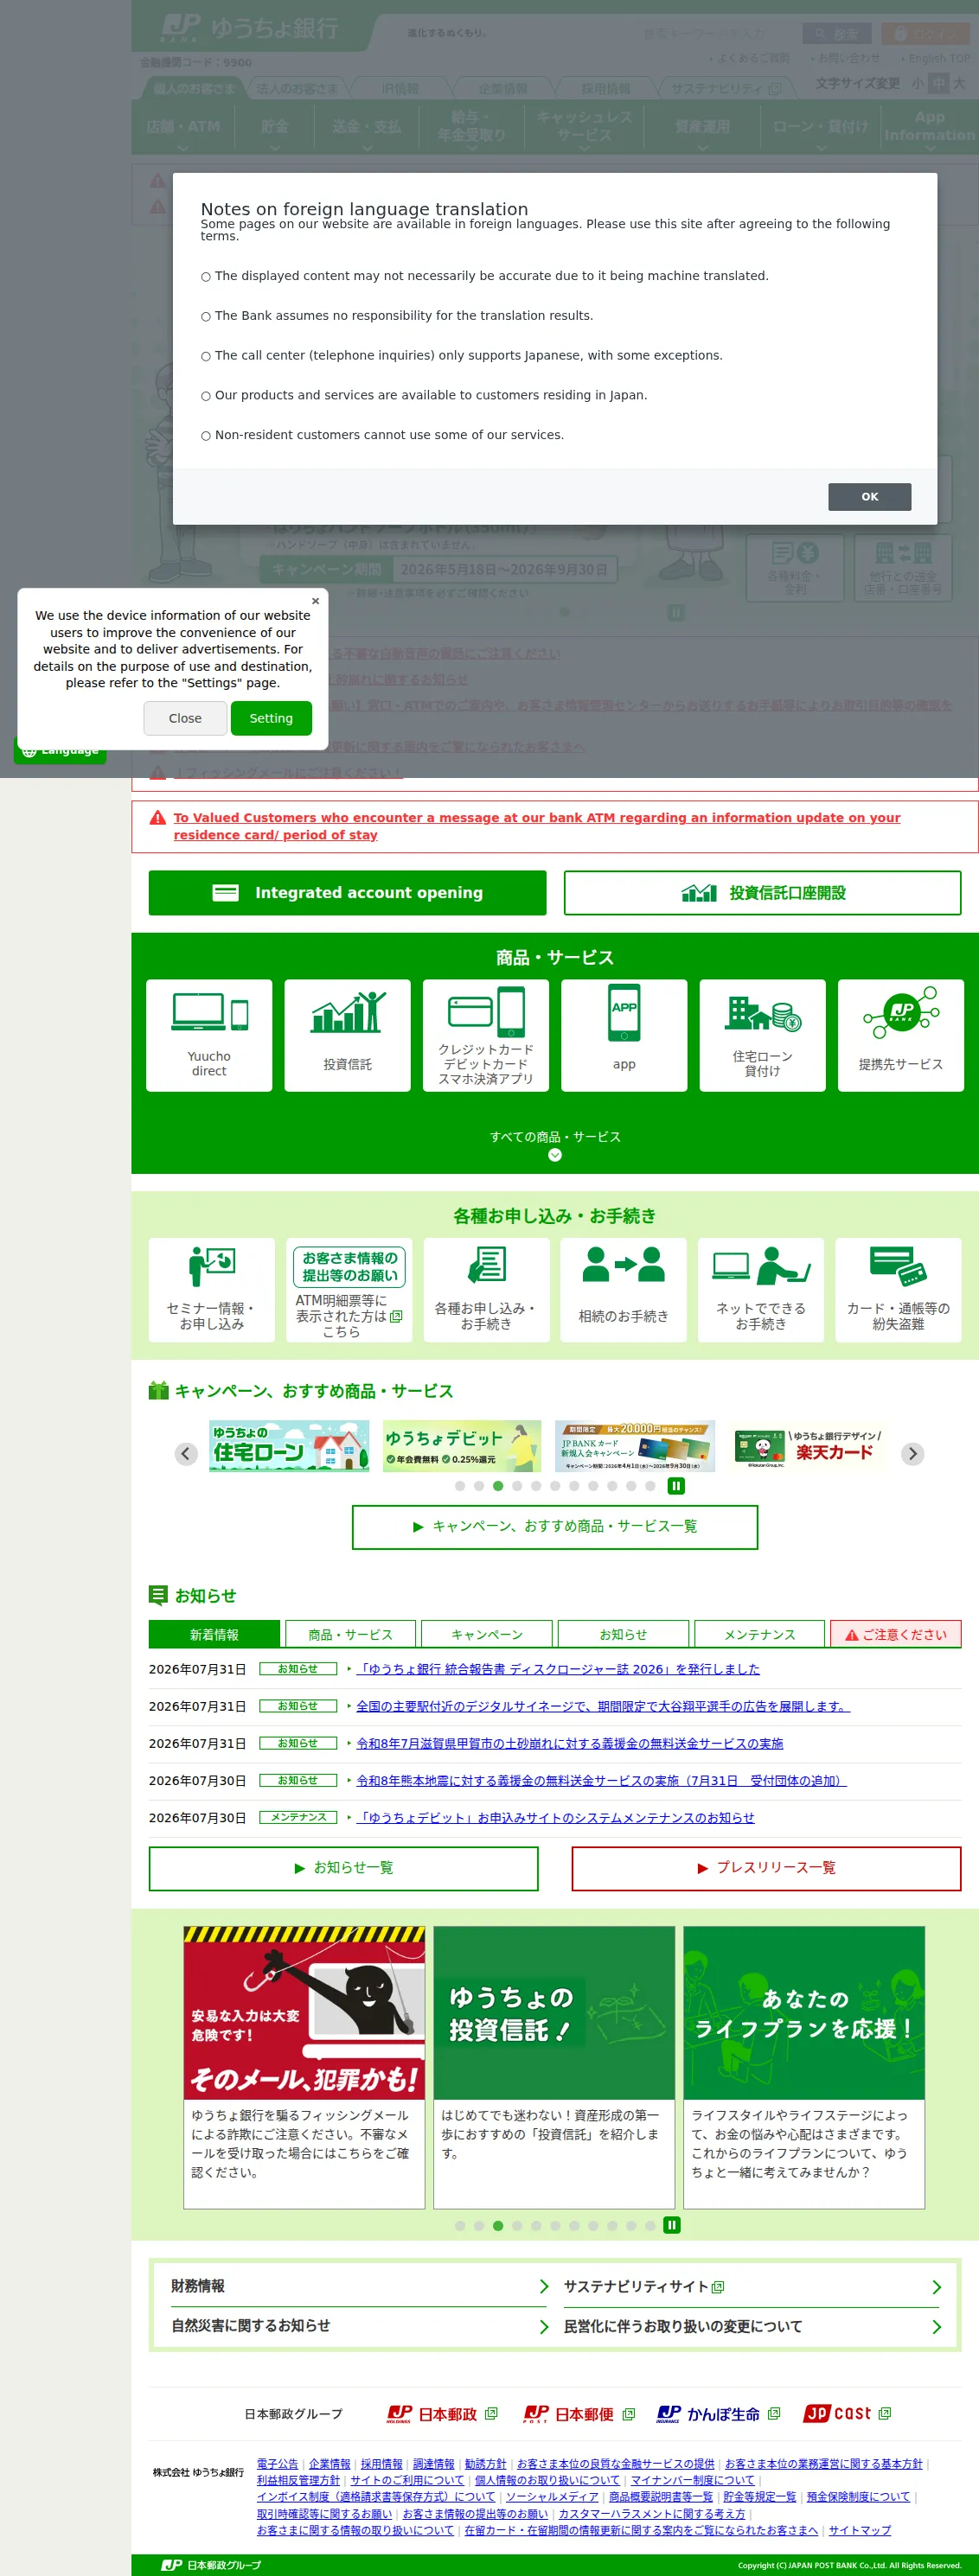Open JP cast logo link
This screenshot has height=2576, width=979.
point(847,2414)
